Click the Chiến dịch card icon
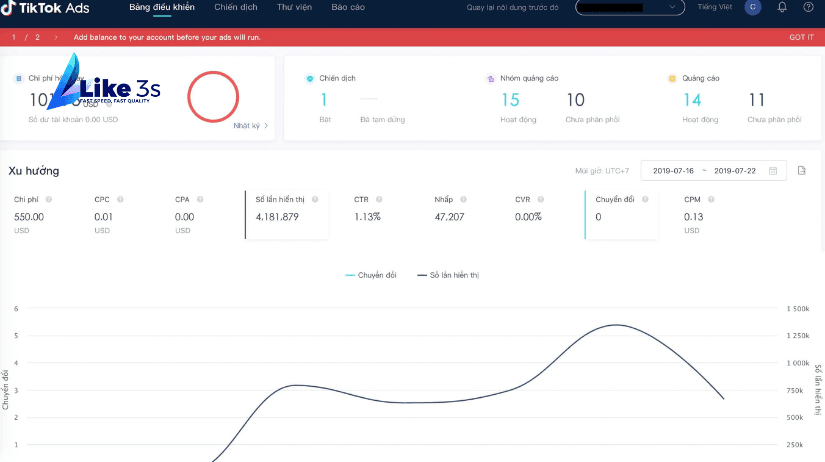The height and width of the screenshot is (462, 825). [309, 78]
